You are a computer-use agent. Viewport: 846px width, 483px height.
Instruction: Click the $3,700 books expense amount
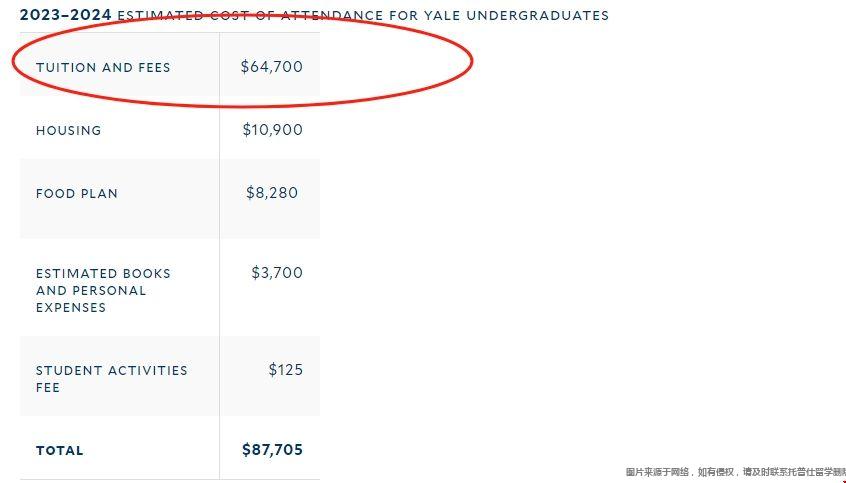(x=277, y=273)
